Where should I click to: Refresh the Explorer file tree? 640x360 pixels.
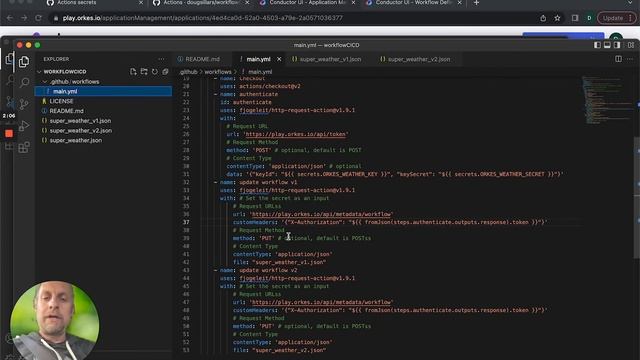click(155, 71)
